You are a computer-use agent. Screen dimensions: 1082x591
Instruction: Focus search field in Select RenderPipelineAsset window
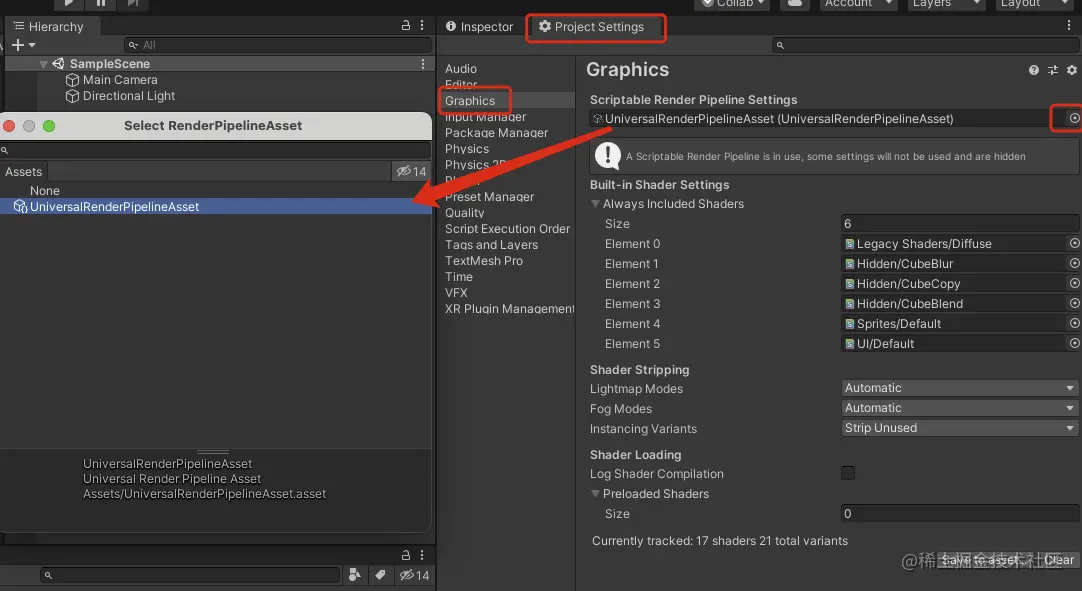pyautogui.click(x=215, y=150)
